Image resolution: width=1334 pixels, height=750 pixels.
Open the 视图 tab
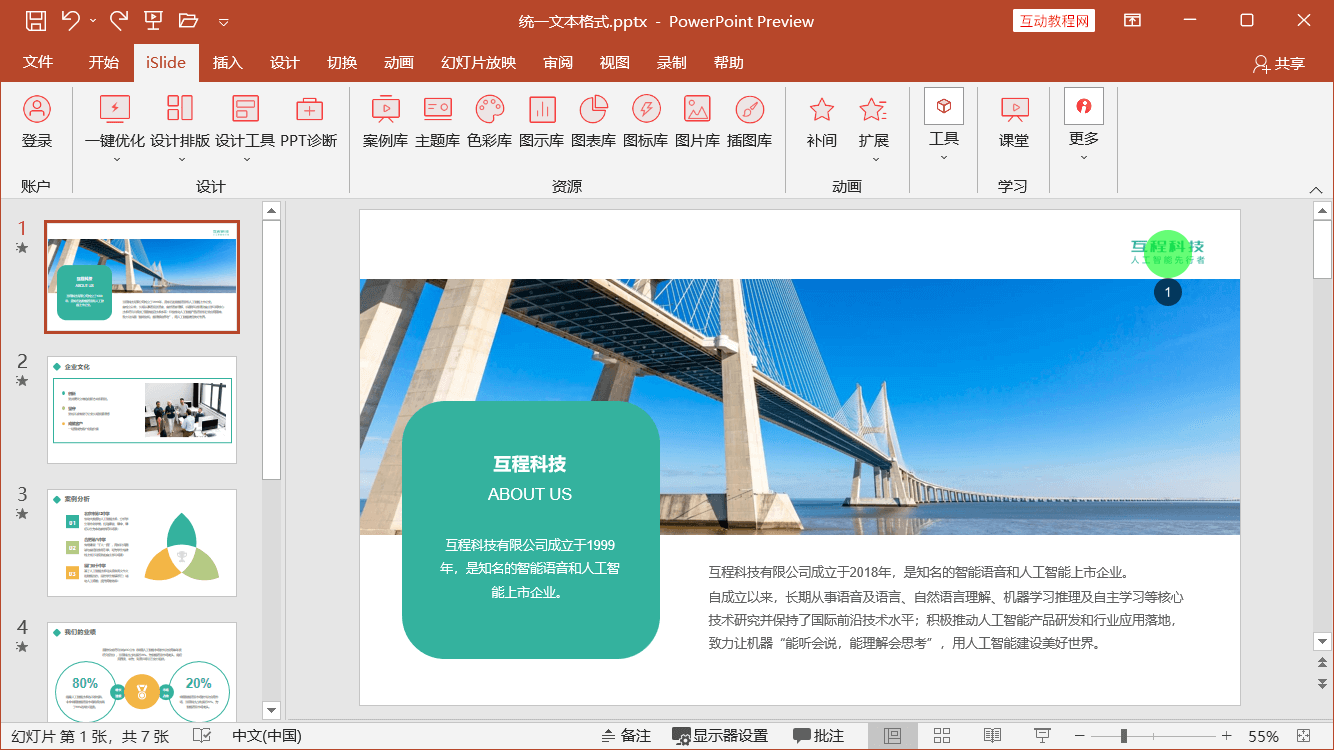[x=614, y=62]
